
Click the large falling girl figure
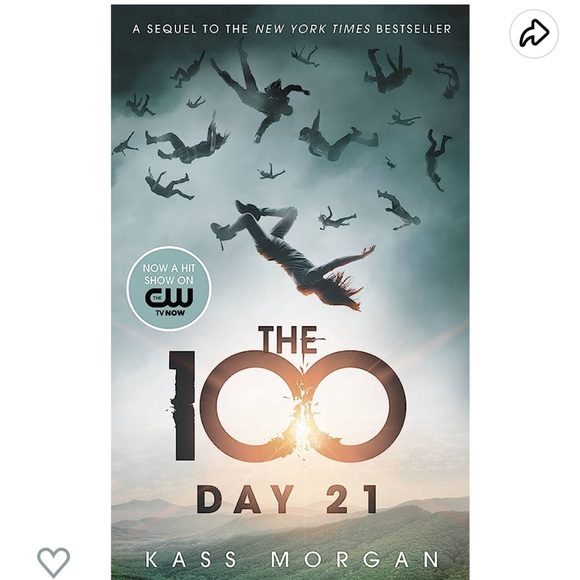click(292, 253)
